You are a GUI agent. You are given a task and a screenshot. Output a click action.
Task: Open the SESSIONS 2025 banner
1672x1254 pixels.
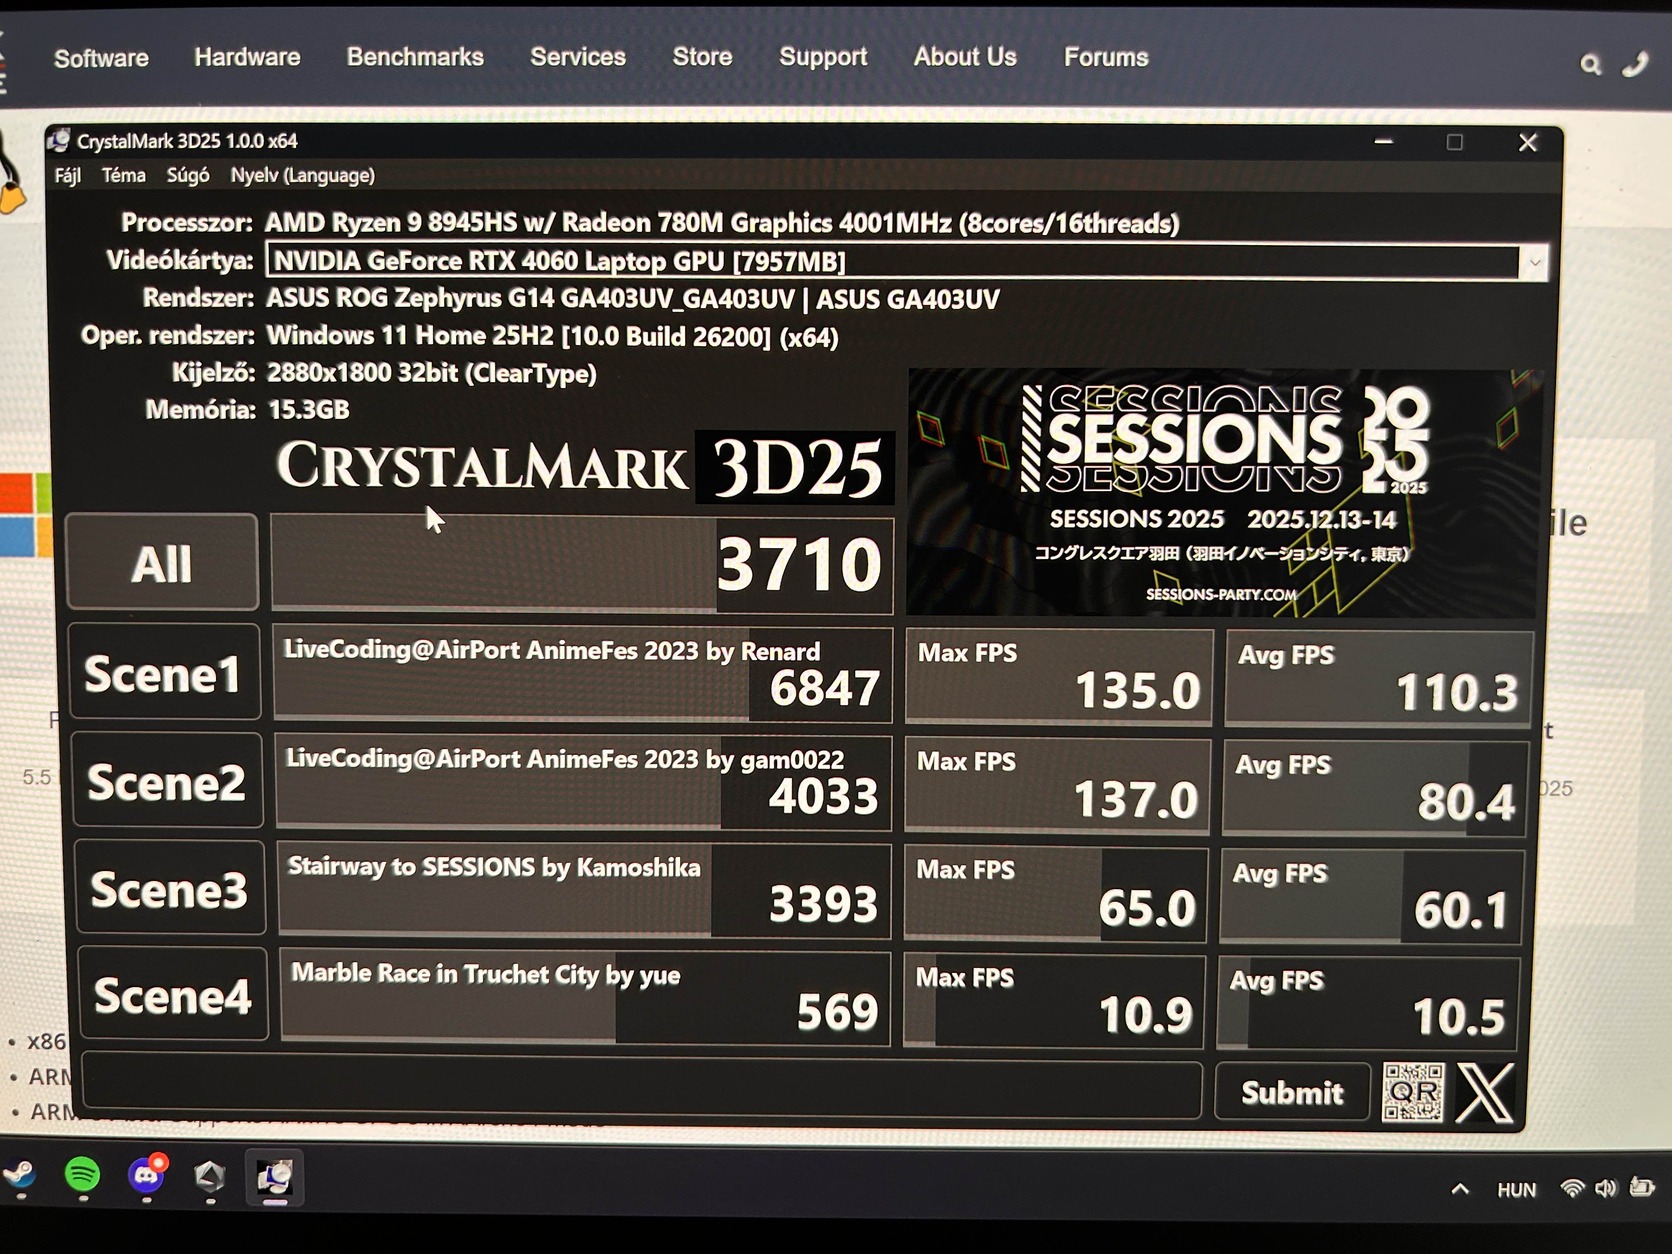tap(1223, 493)
